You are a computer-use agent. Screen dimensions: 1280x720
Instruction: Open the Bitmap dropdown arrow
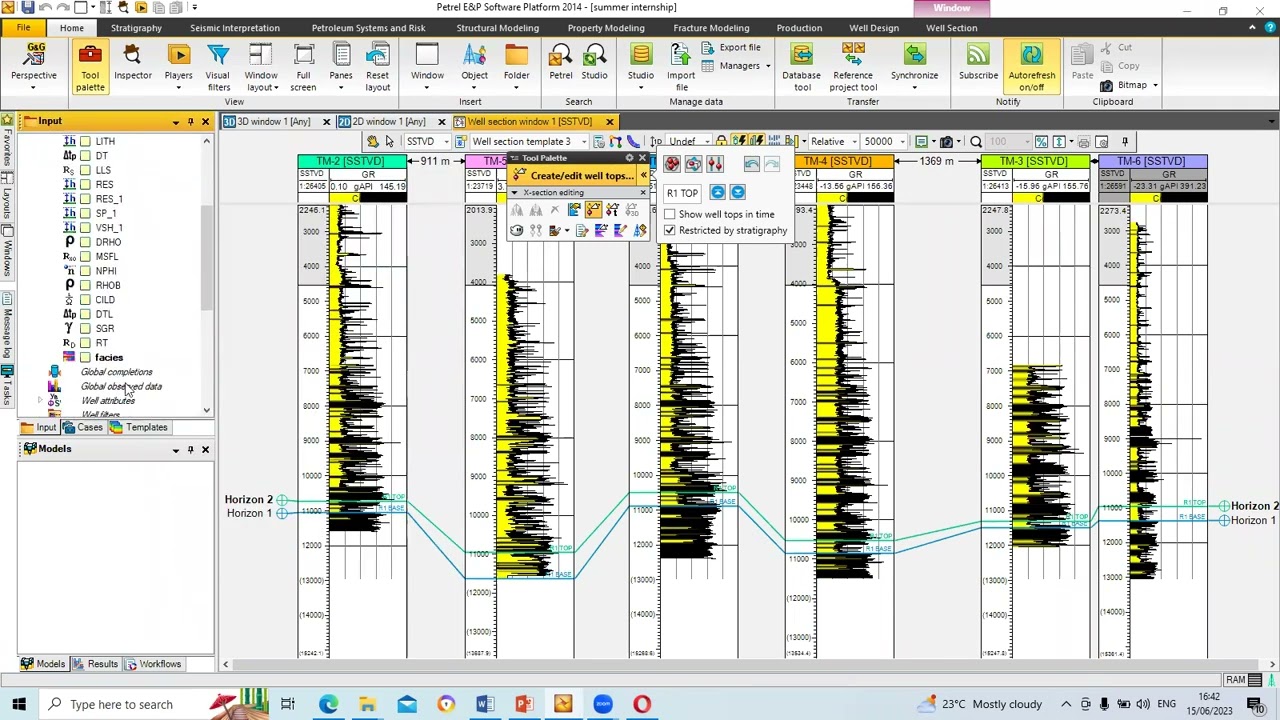click(x=1155, y=85)
